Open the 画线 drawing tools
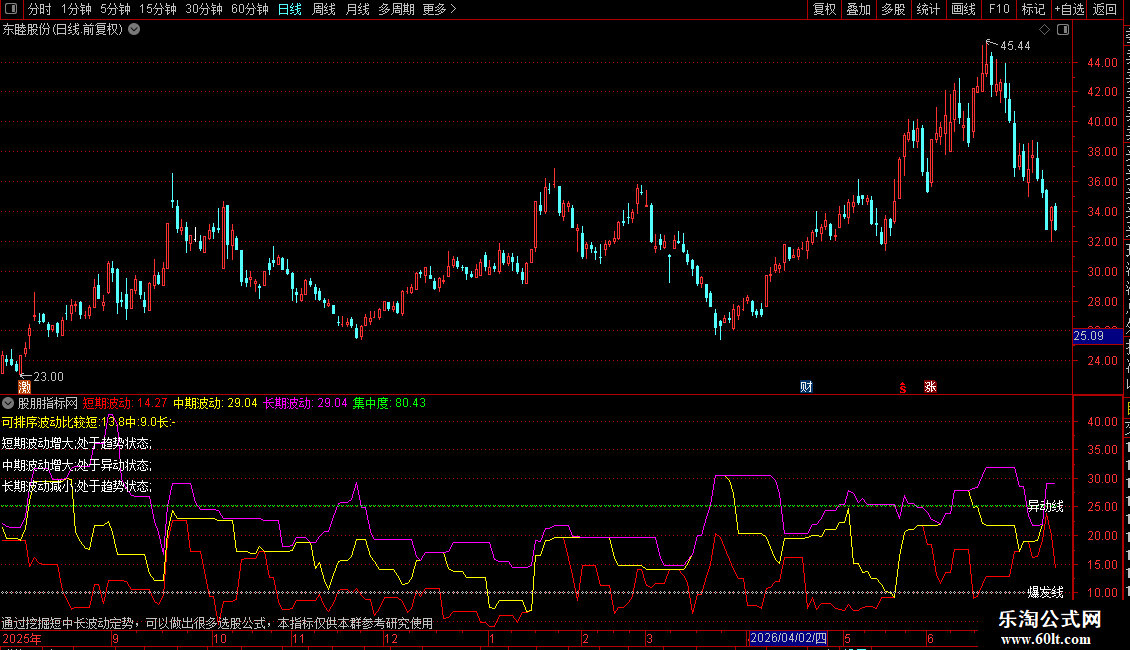The height and width of the screenshot is (650, 1130). [x=964, y=9]
